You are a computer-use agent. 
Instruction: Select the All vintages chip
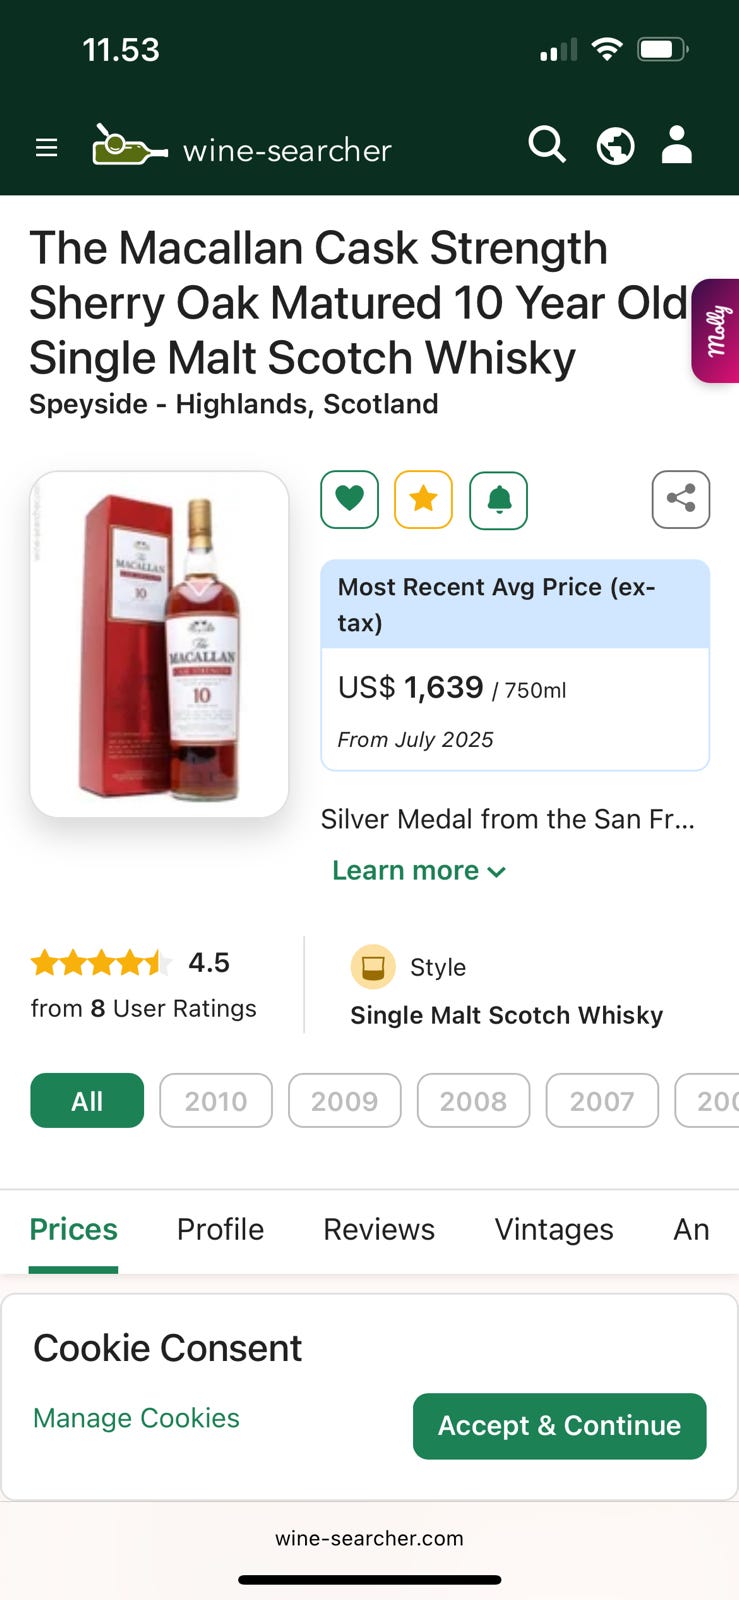tap(87, 1101)
